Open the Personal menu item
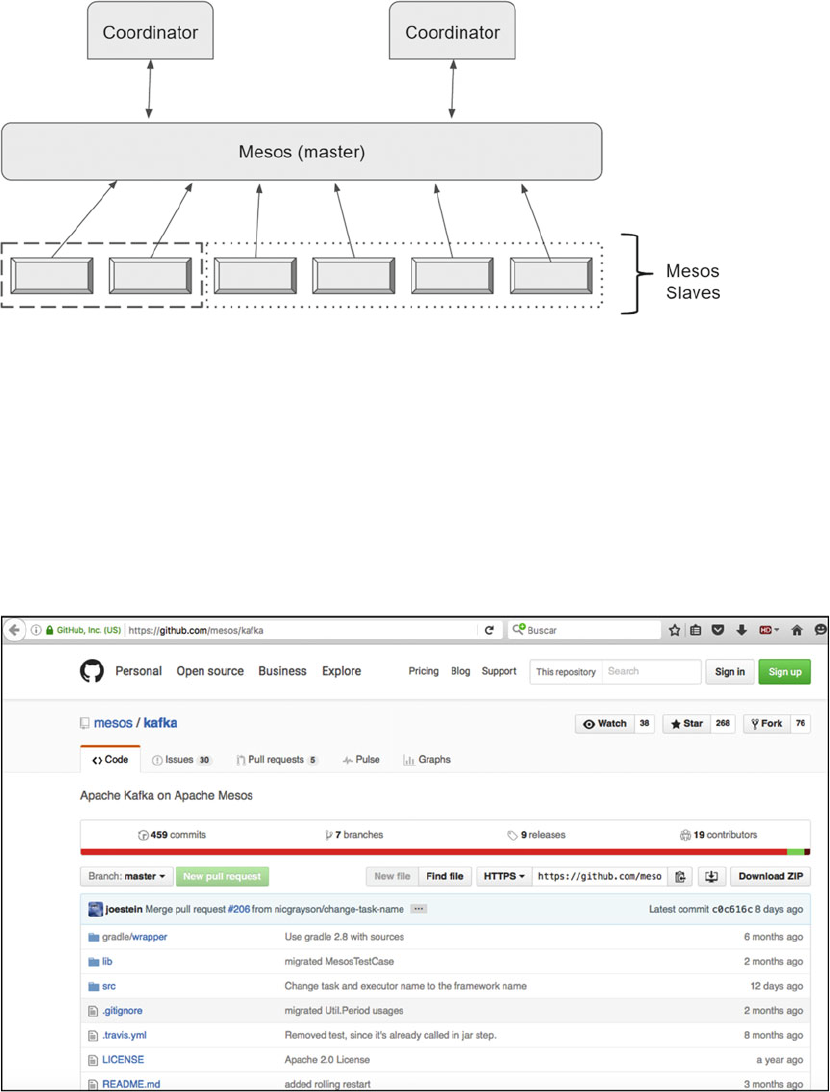The width and height of the screenshot is (830, 1092). (x=139, y=671)
